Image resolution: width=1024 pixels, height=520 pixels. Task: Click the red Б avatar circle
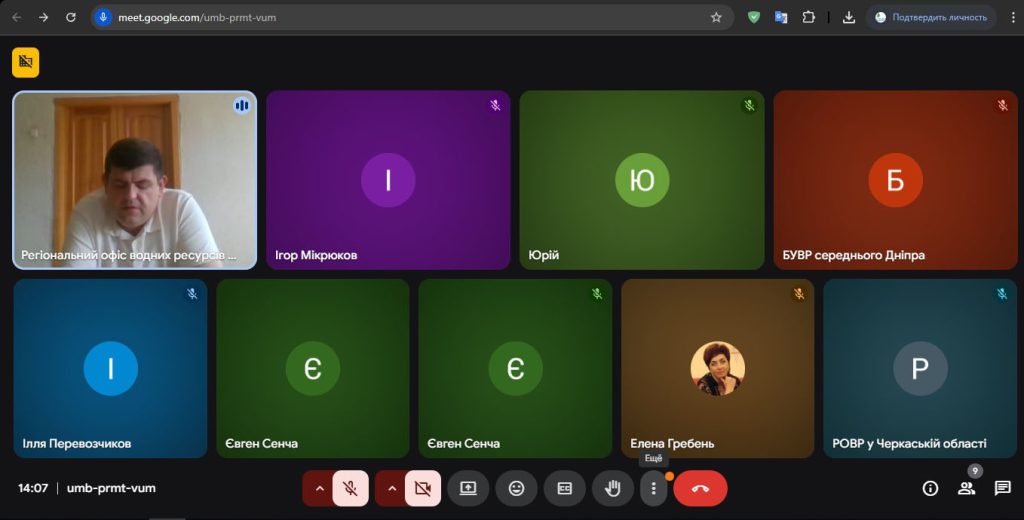click(895, 180)
